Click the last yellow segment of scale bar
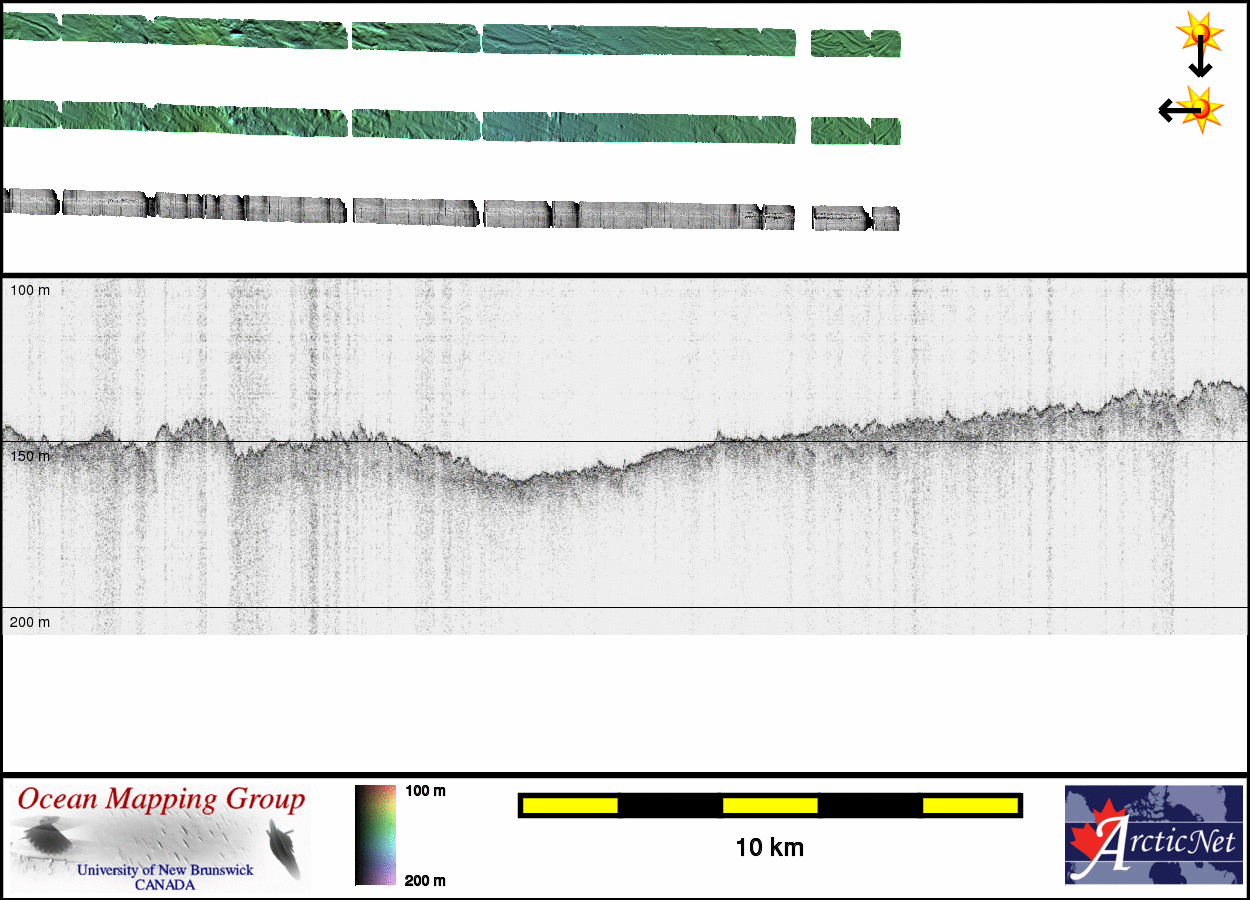The width and height of the screenshot is (1250, 900). pos(969,805)
